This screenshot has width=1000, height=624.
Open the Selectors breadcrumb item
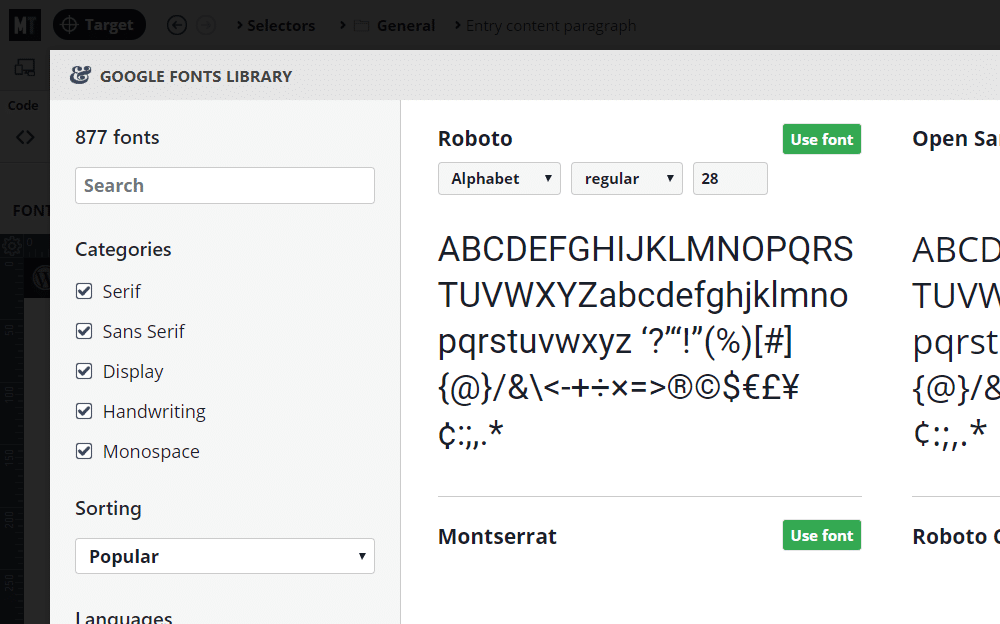[x=281, y=26]
